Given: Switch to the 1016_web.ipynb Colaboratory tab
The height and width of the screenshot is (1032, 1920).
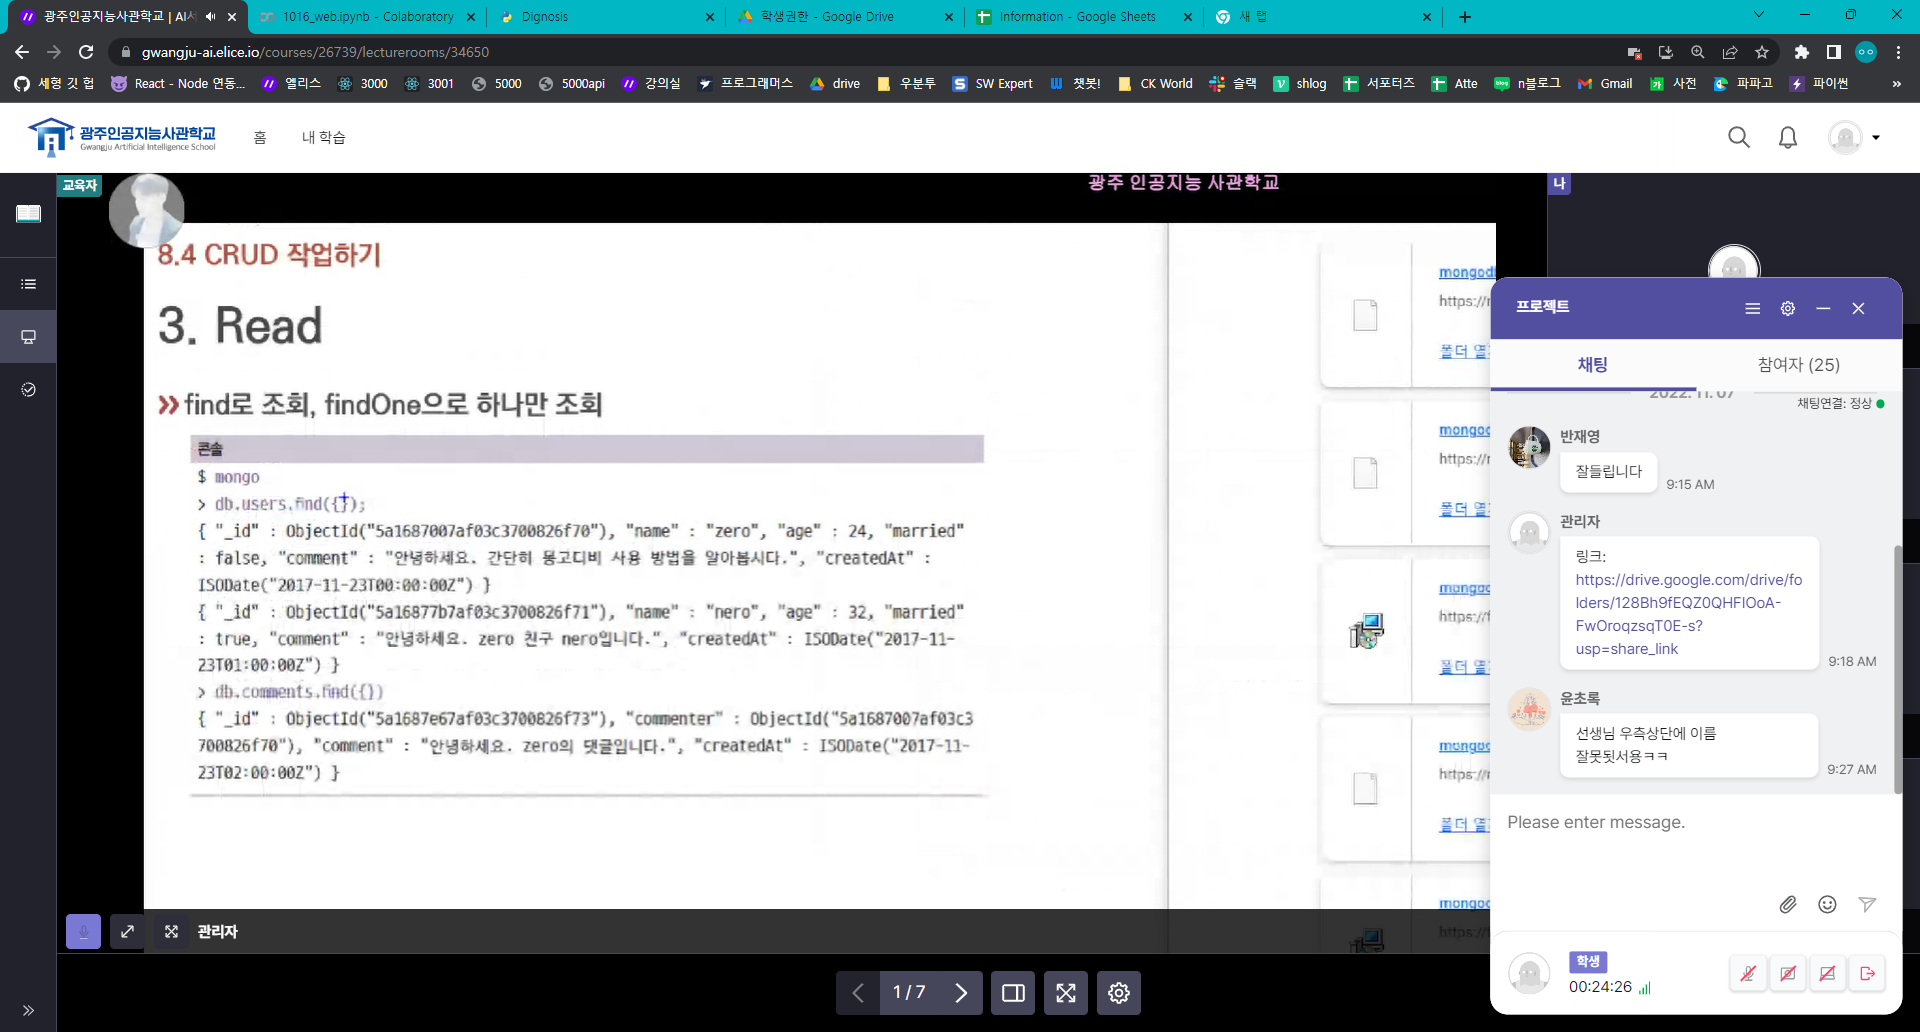Looking at the screenshot, I should tap(365, 16).
